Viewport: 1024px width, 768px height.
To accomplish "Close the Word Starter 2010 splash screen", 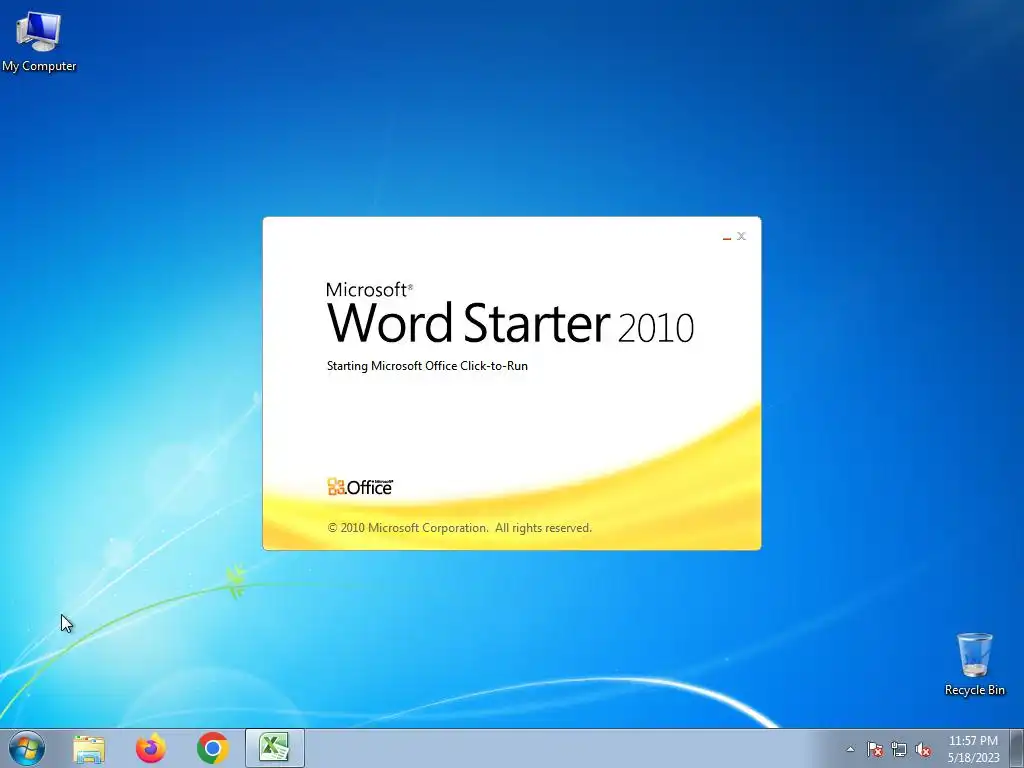I will 741,236.
